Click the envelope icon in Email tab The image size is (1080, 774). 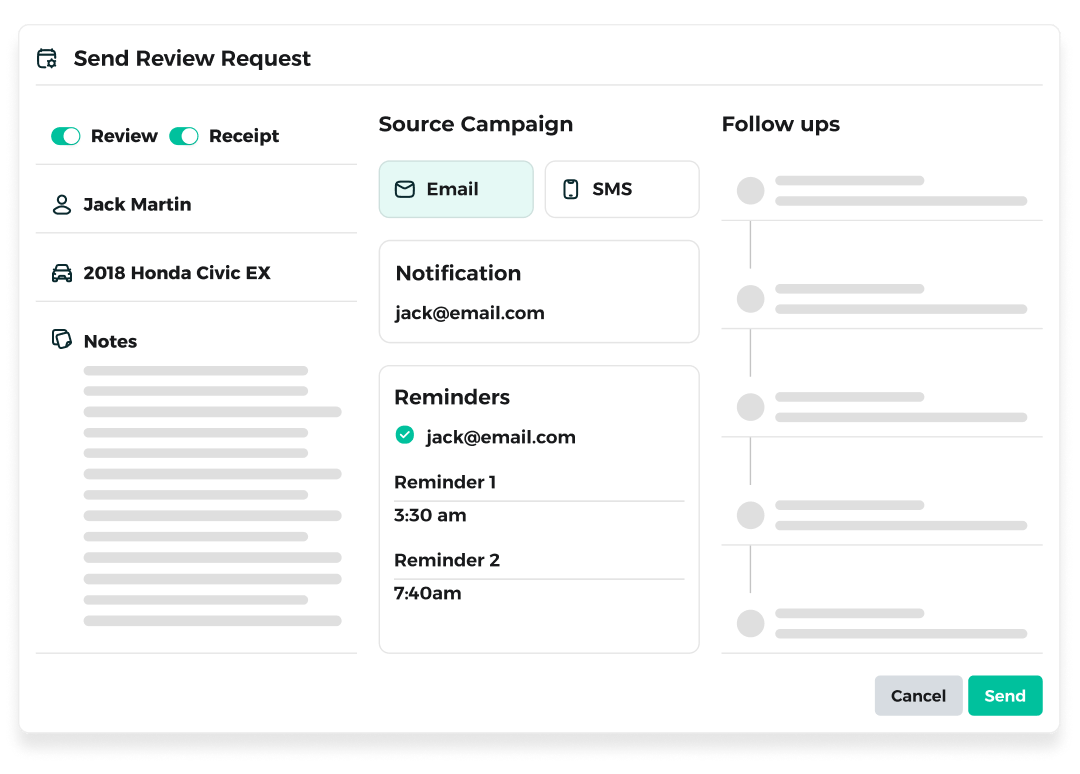(405, 189)
